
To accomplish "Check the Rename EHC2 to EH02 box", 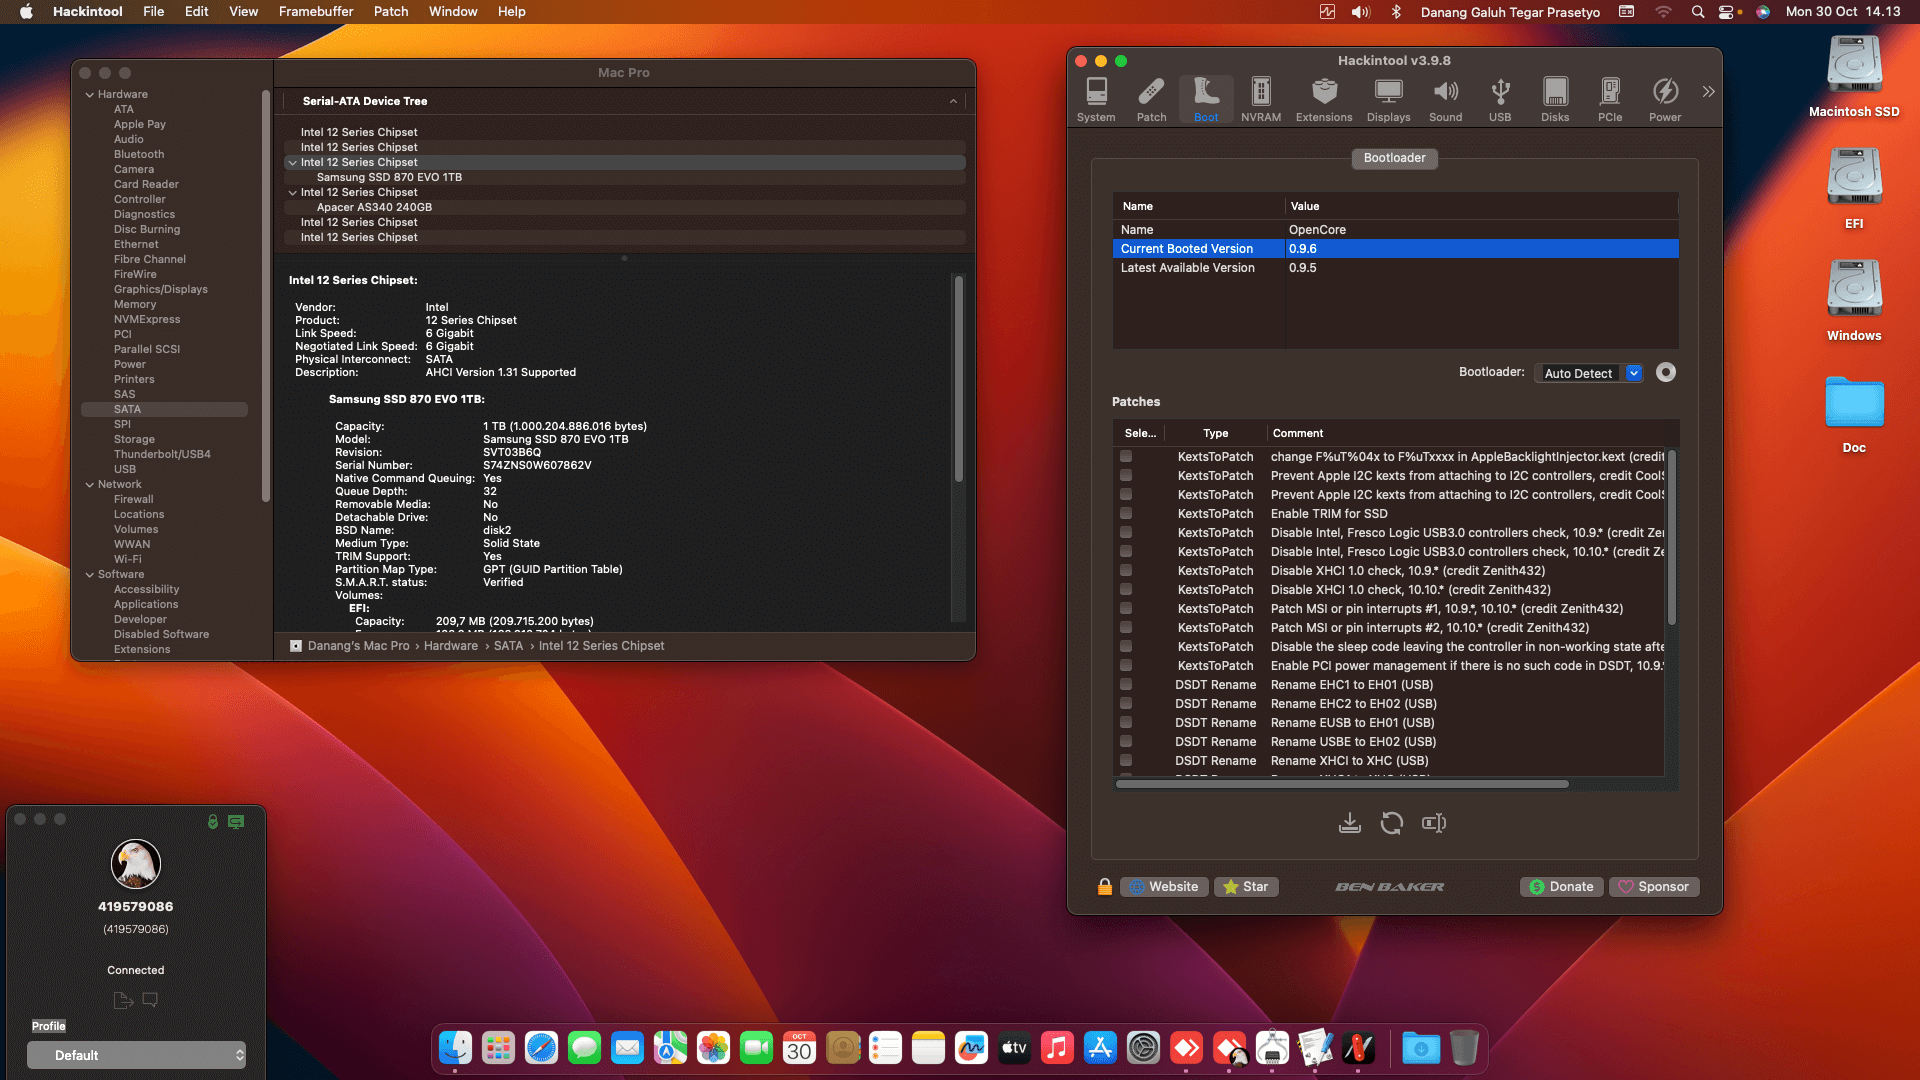I will coord(1126,704).
